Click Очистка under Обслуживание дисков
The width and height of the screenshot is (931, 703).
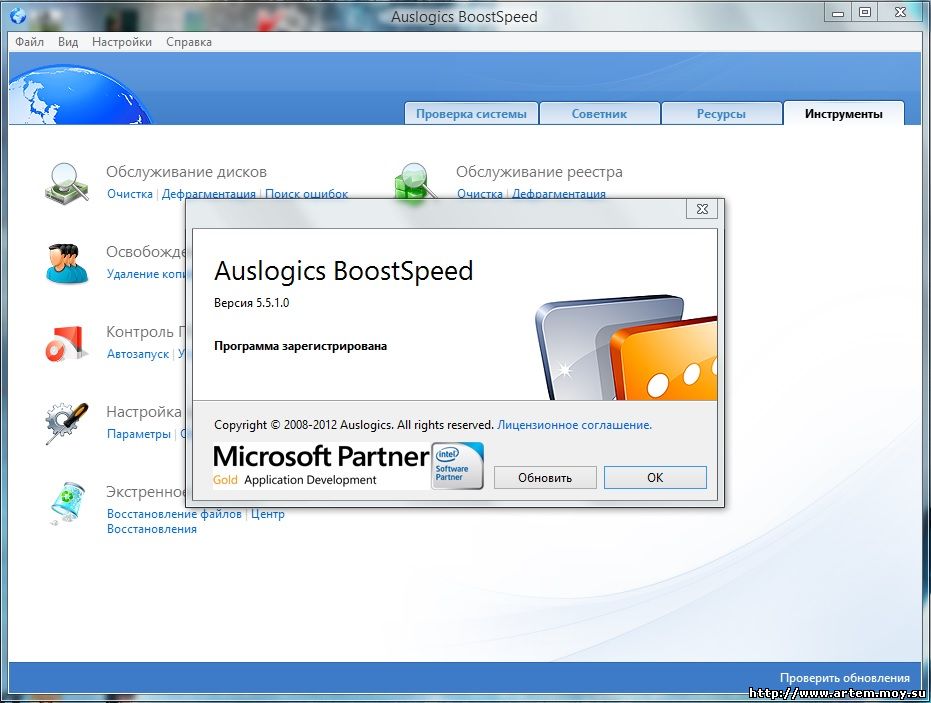(129, 194)
